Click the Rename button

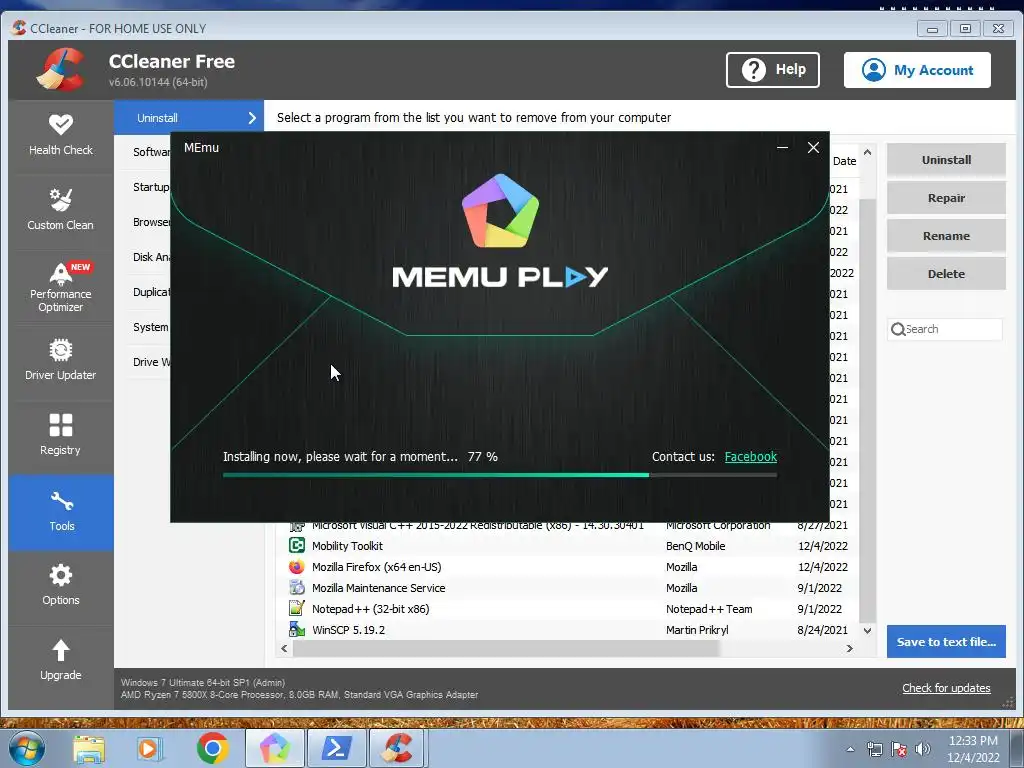pos(946,236)
